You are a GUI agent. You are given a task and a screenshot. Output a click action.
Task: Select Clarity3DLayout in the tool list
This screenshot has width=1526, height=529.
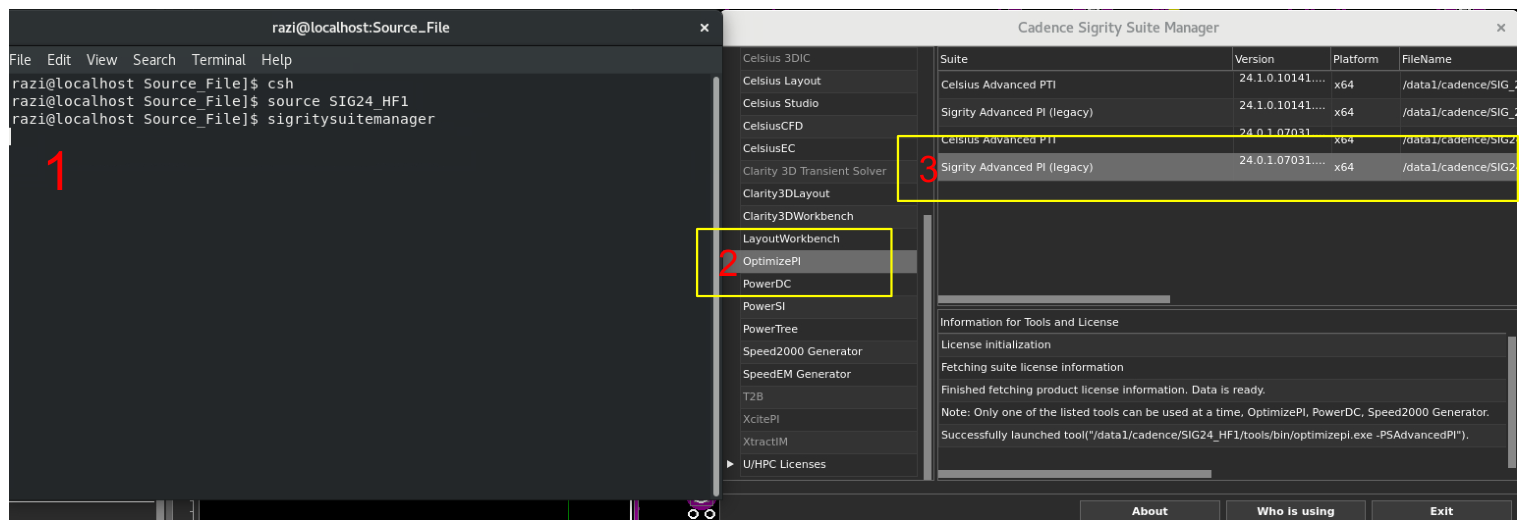[x=828, y=194]
